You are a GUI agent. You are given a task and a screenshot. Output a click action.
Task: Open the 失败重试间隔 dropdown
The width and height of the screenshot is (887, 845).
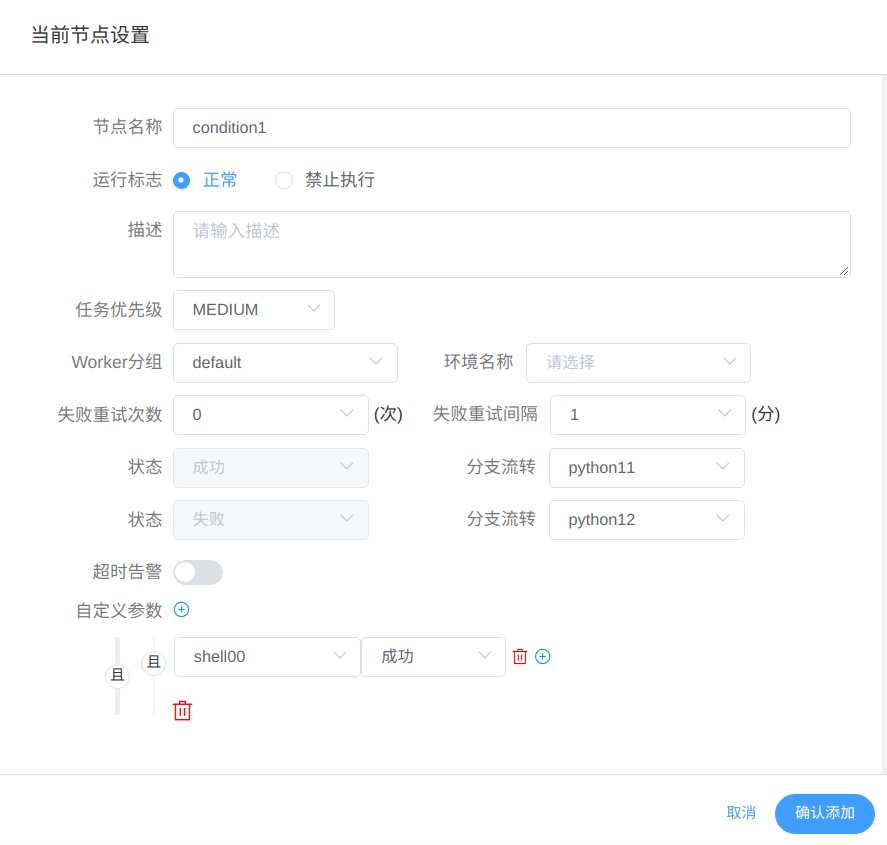pos(647,415)
